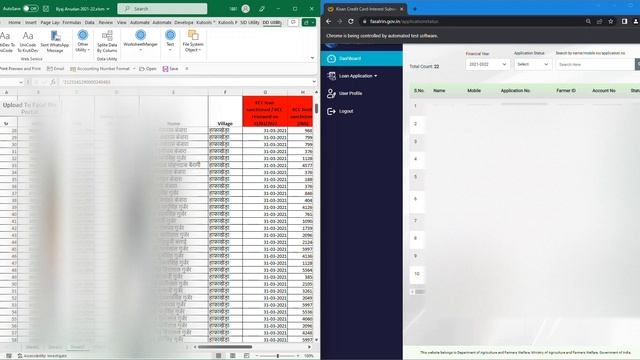The image size is (640, 360).
Task: Switch to the SD Utility ribbon tab
Action: 250,22
